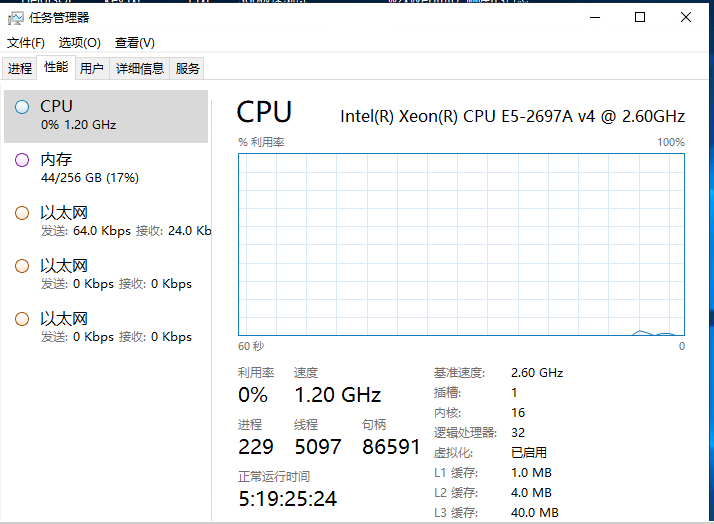Viewport: 714px width, 524px height.
Task: Click the third 以太网 orange circle icon
Action: pos(22,319)
